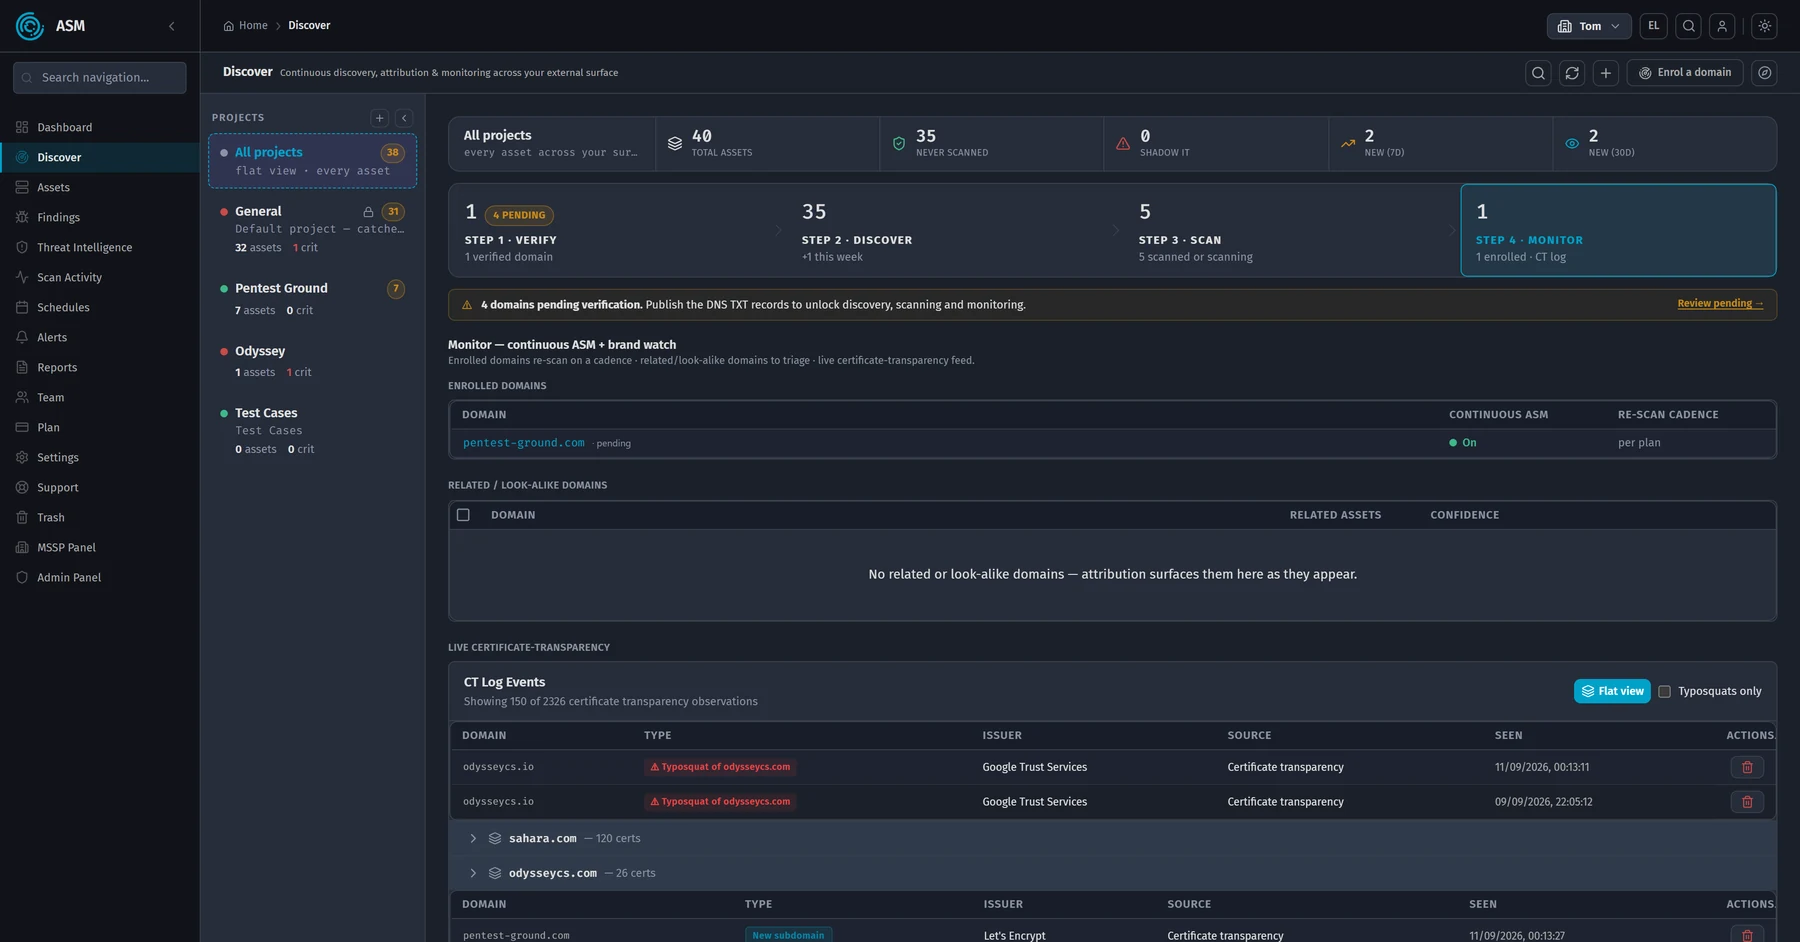Click the Discover header search icon
The height and width of the screenshot is (942, 1800).
1539,73
